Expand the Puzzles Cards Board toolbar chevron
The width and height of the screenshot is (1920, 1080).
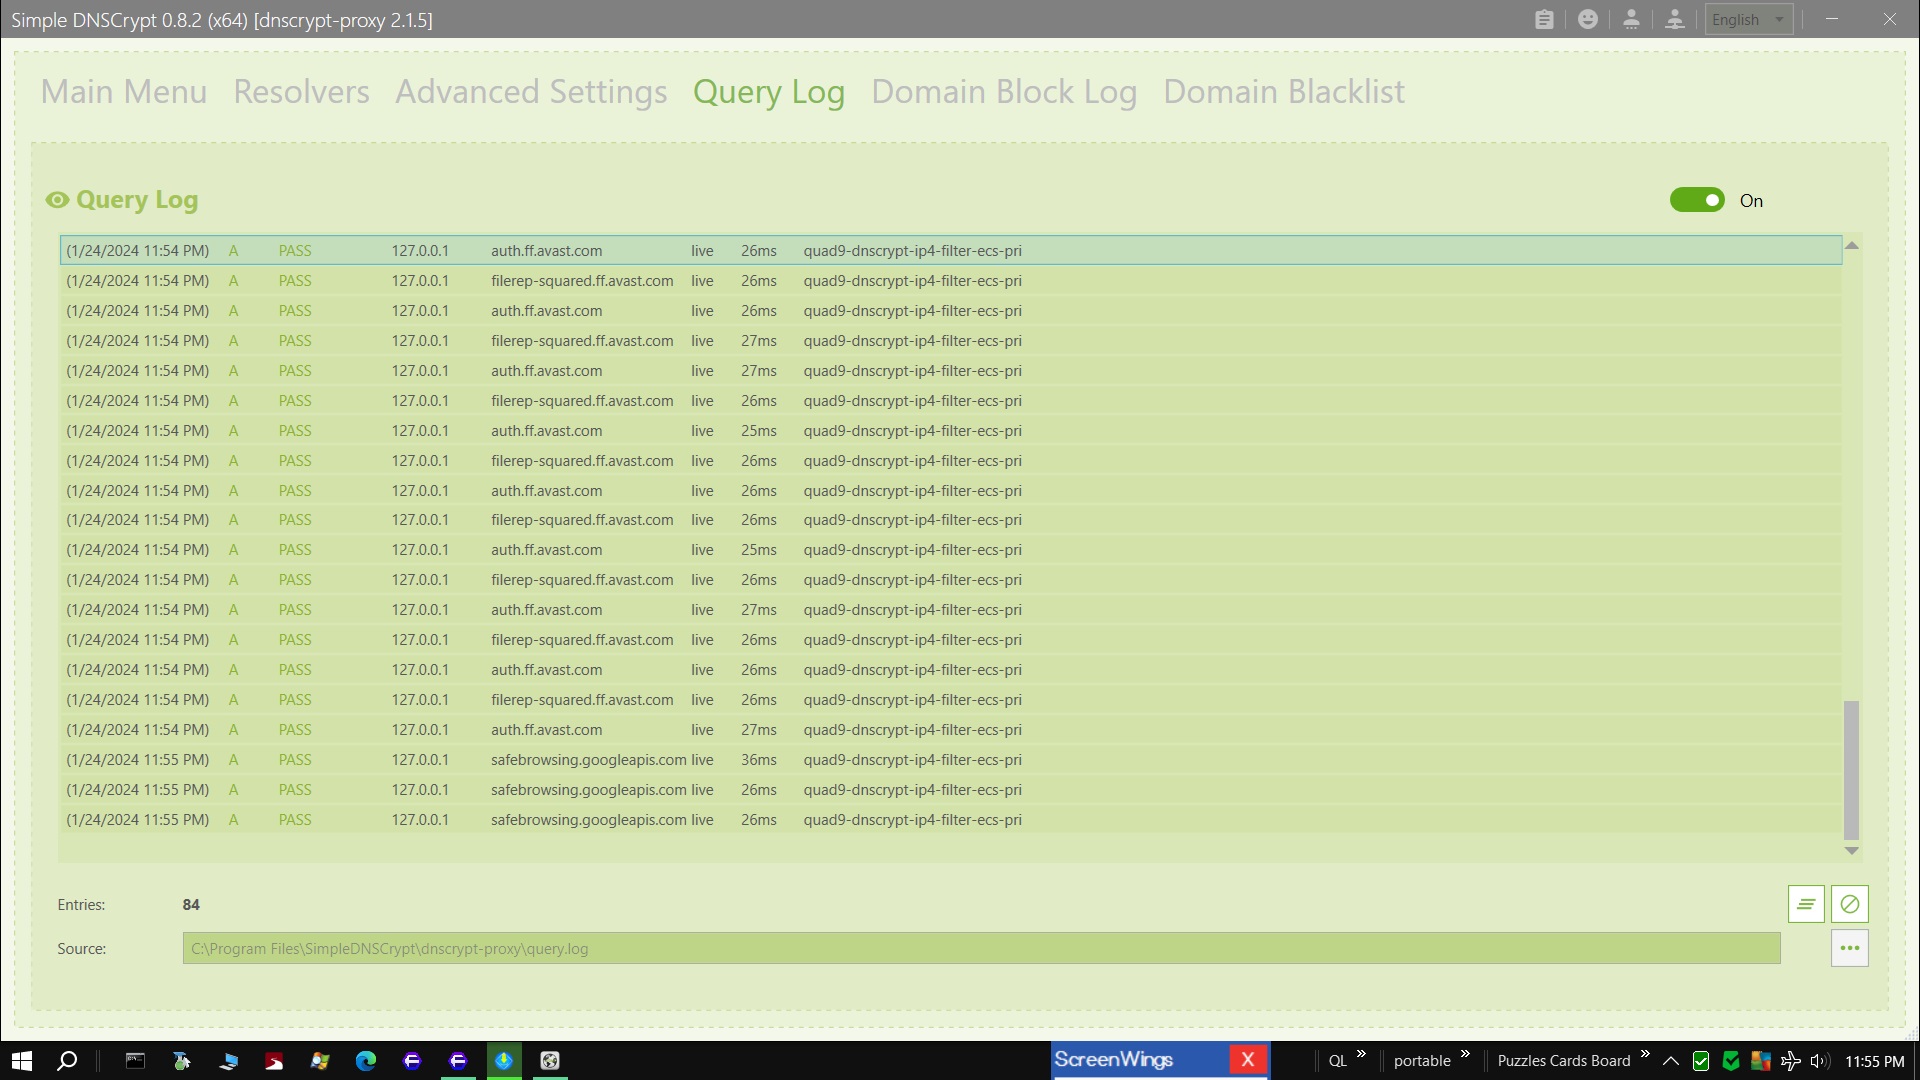point(1645,1054)
